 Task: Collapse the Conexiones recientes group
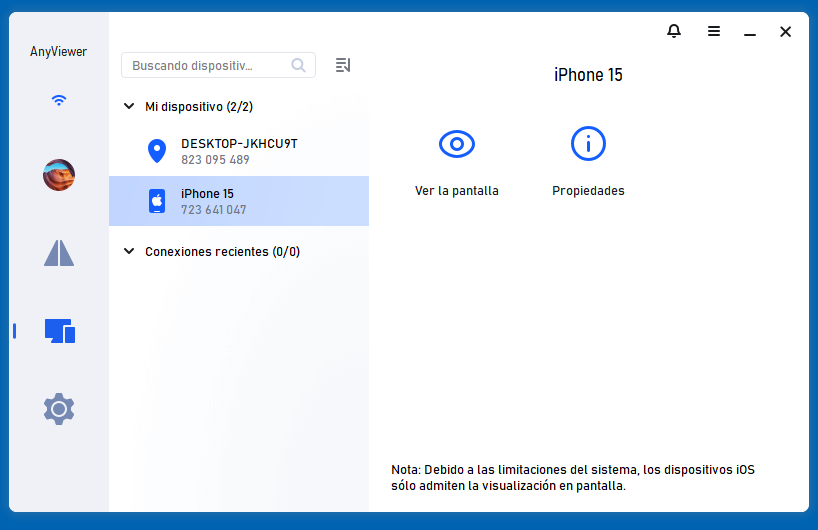pyautogui.click(x=129, y=251)
